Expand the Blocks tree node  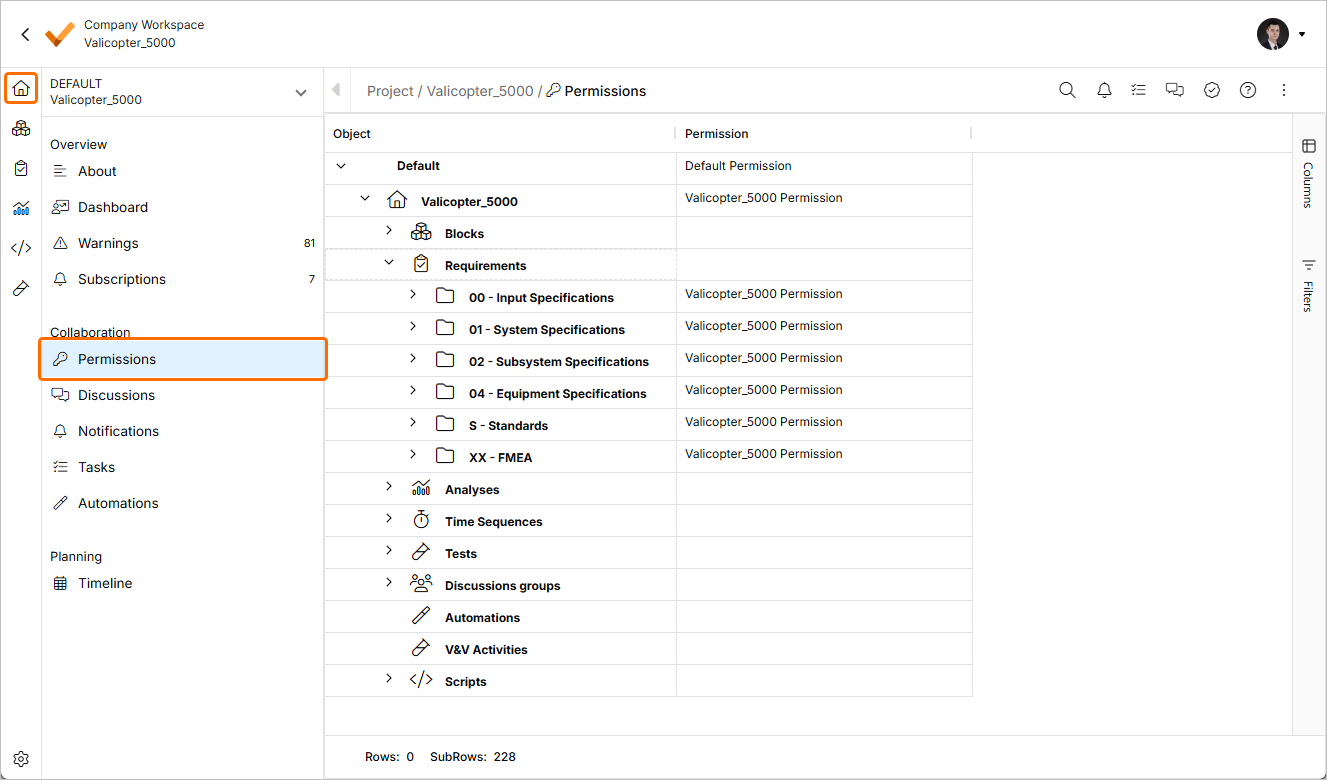click(x=389, y=230)
